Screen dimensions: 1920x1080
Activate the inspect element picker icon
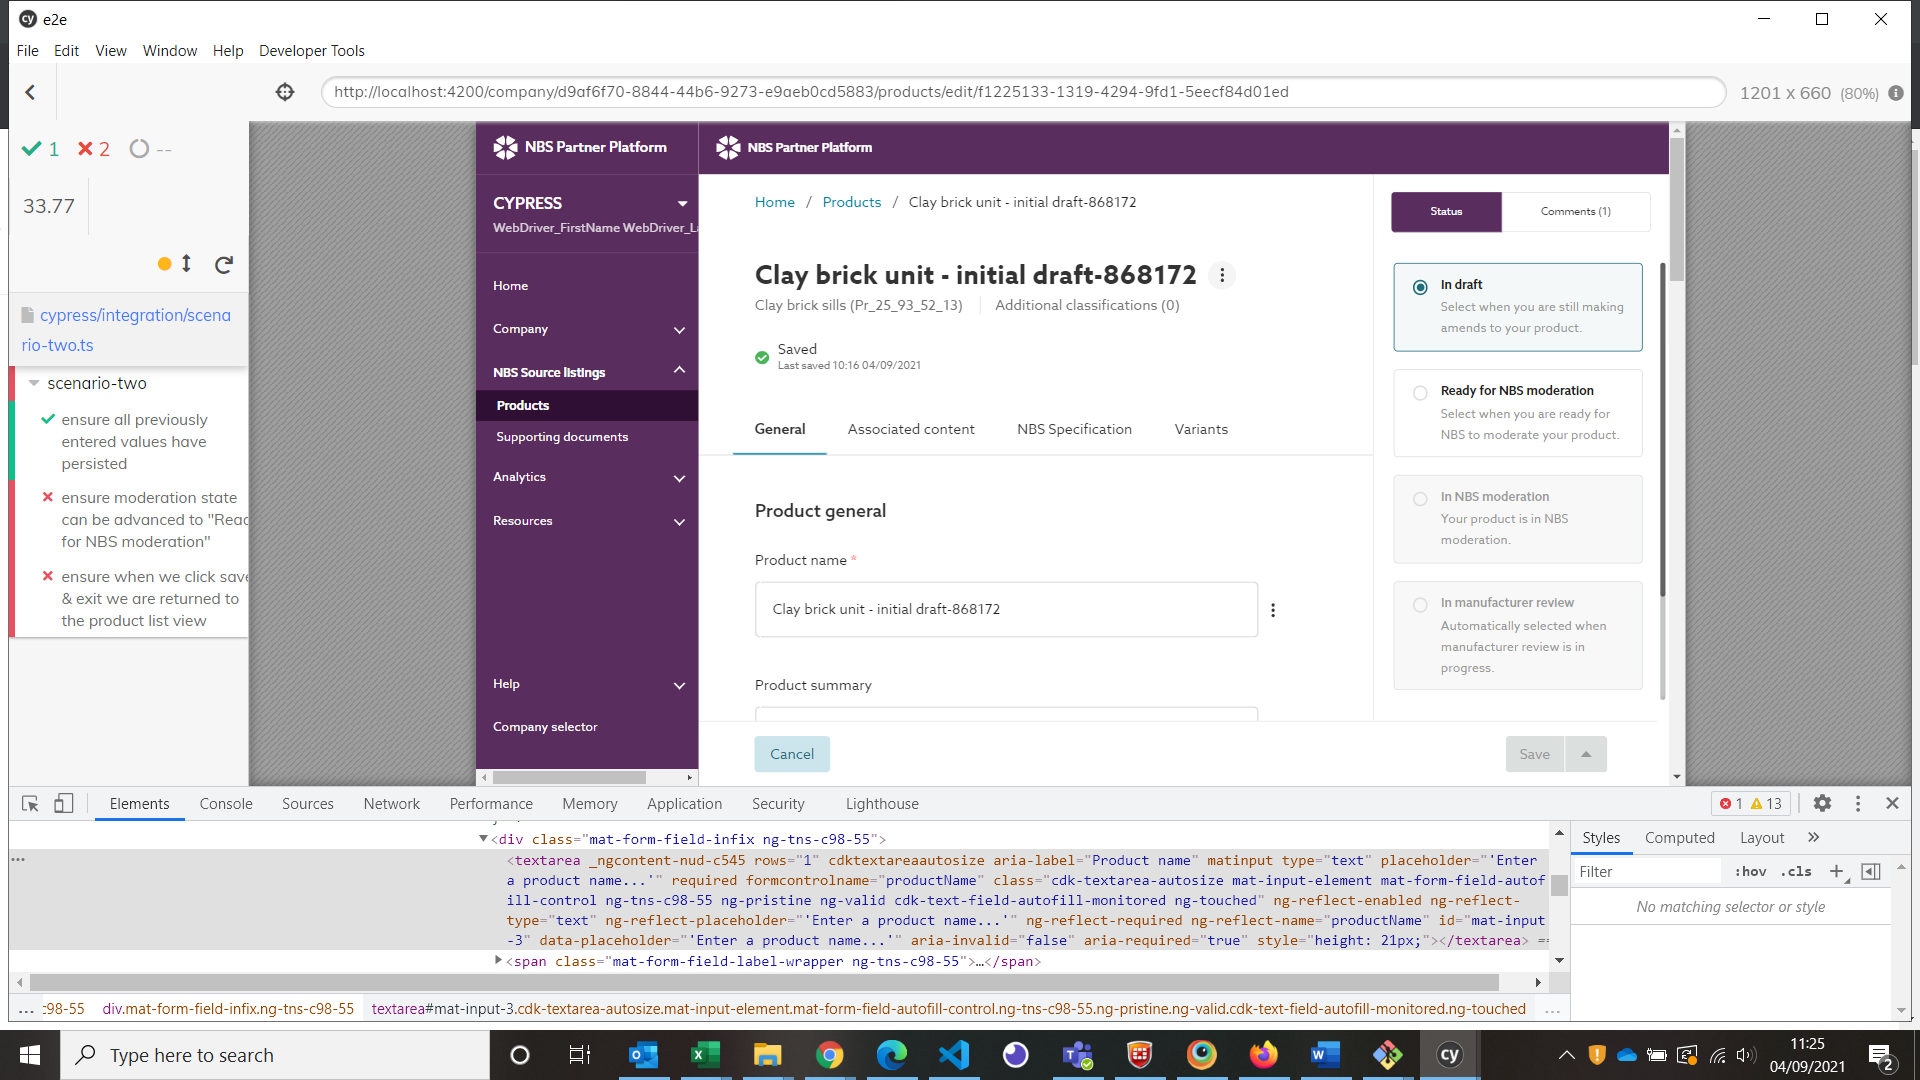coord(30,803)
